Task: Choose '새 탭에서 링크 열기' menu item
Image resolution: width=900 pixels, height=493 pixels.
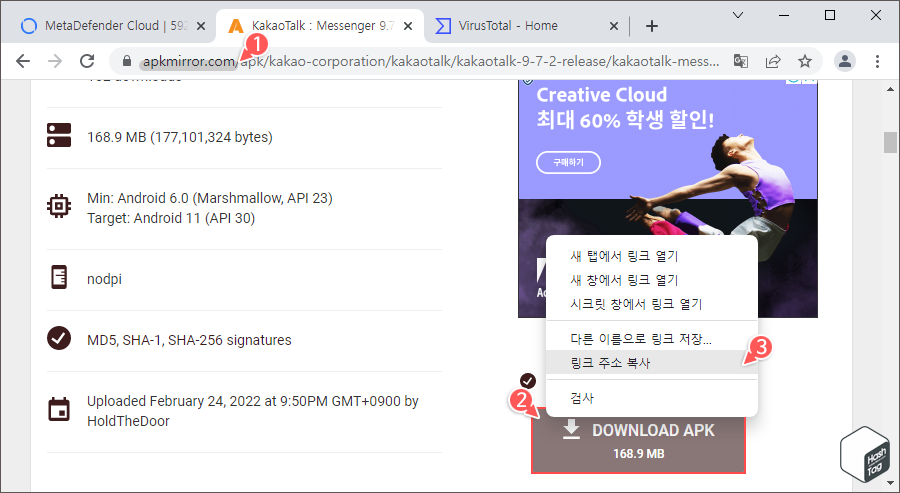Action: (652, 256)
